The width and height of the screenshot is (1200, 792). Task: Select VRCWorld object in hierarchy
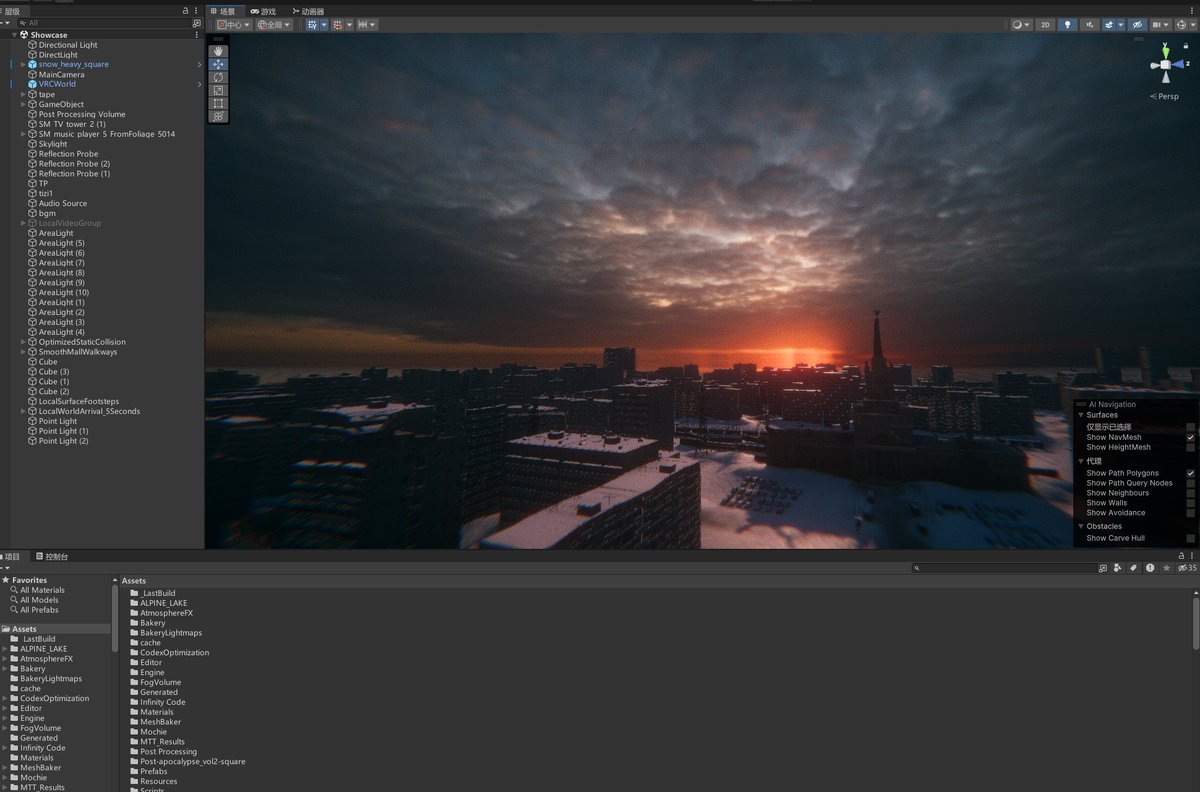coord(57,84)
